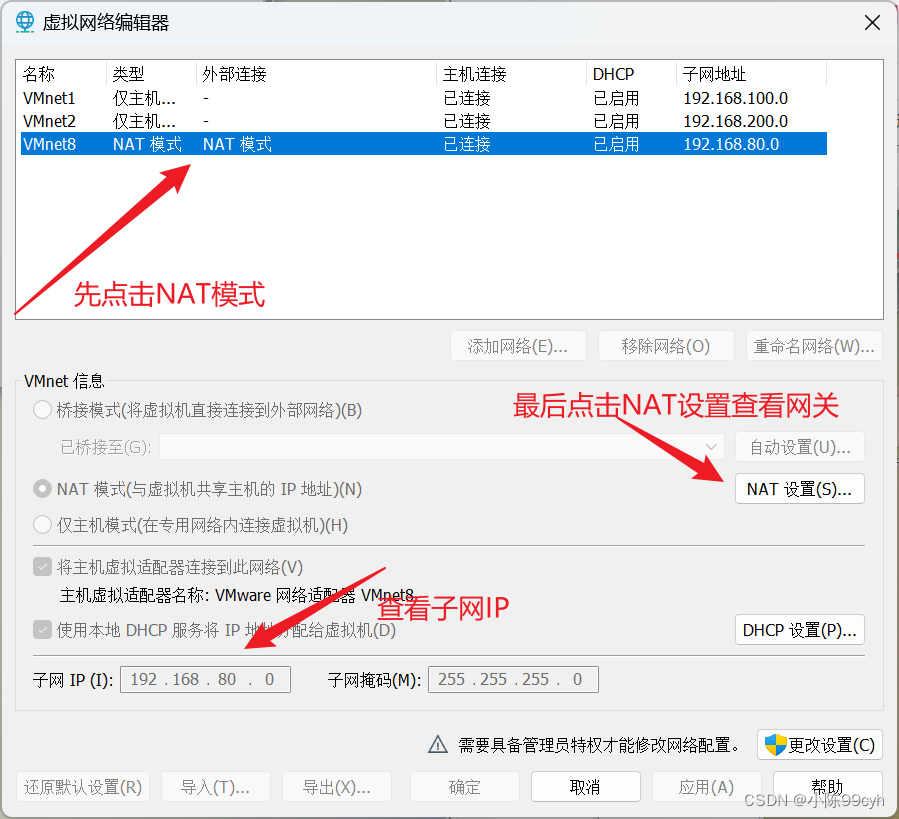Image resolution: width=899 pixels, height=819 pixels.
Task: Click 导出(X) button
Action: (337, 786)
